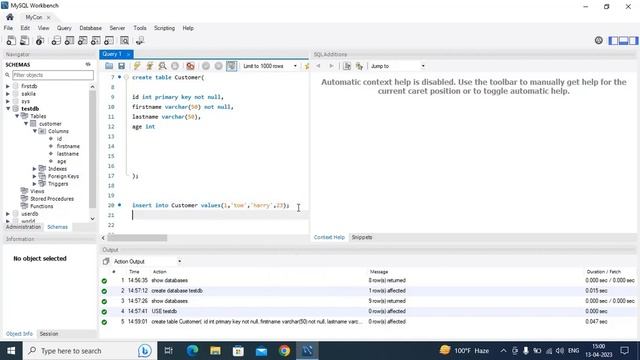Open Microsoft Edge from the taskbar
640x360 pixels.
point(192,351)
